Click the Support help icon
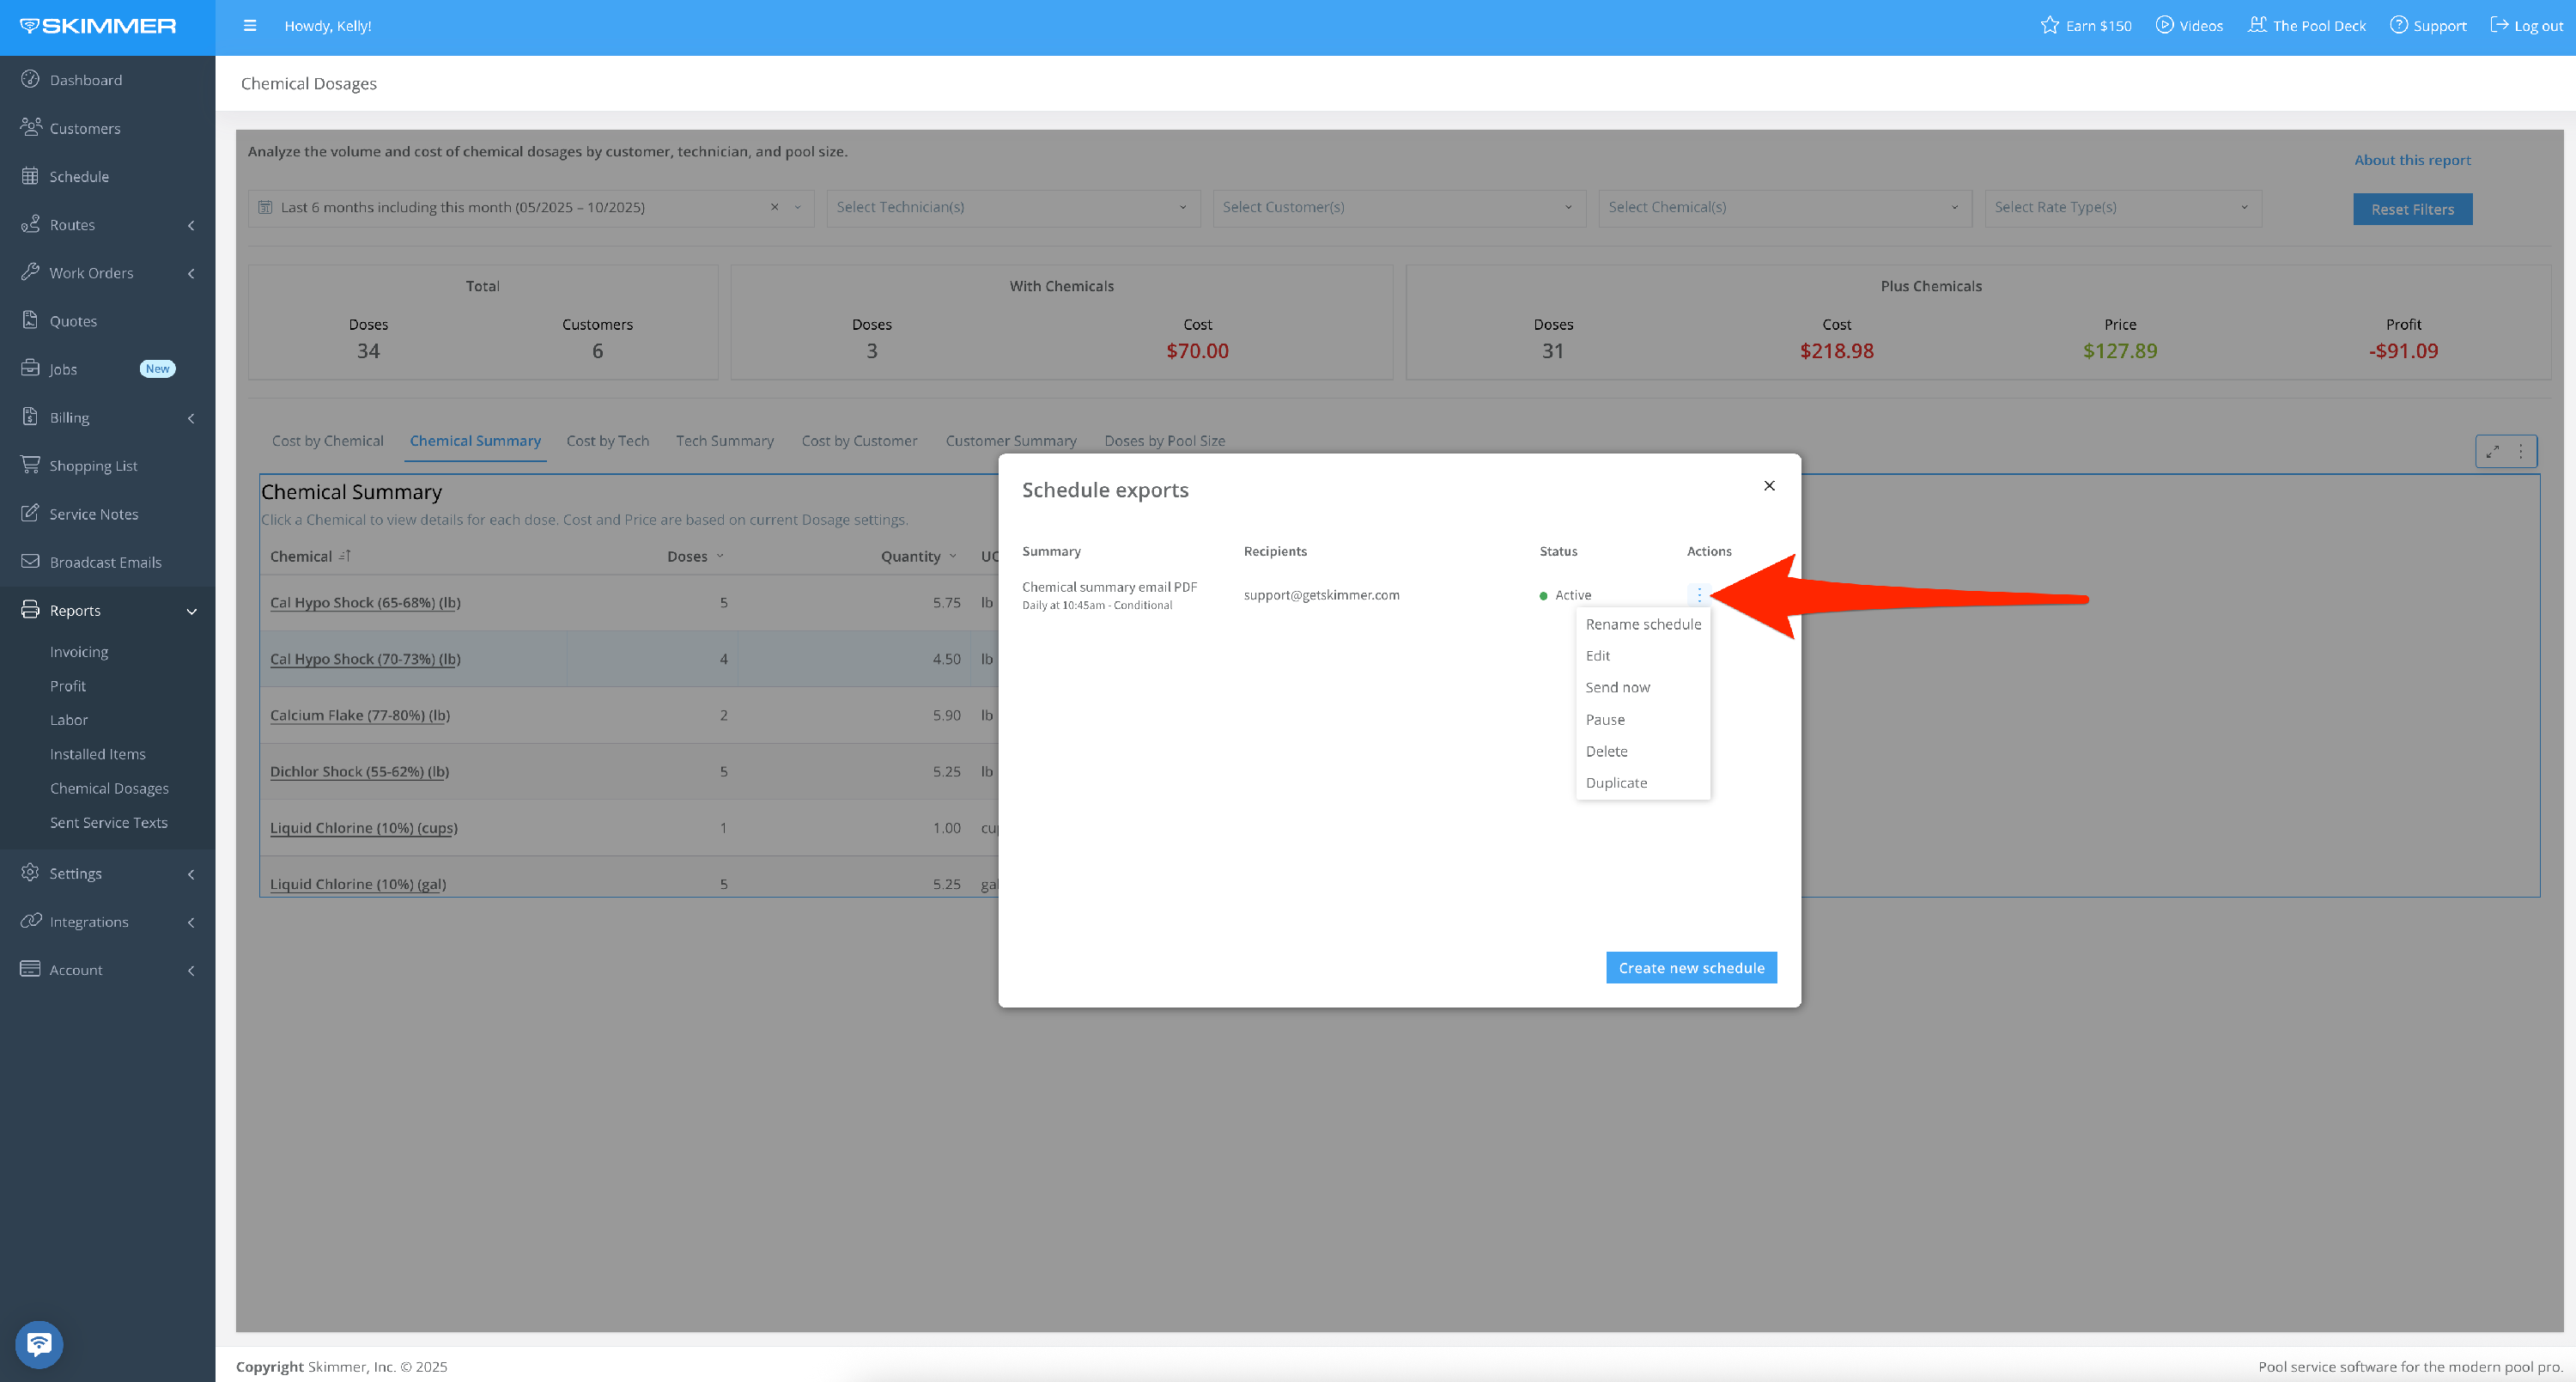 coord(2398,25)
